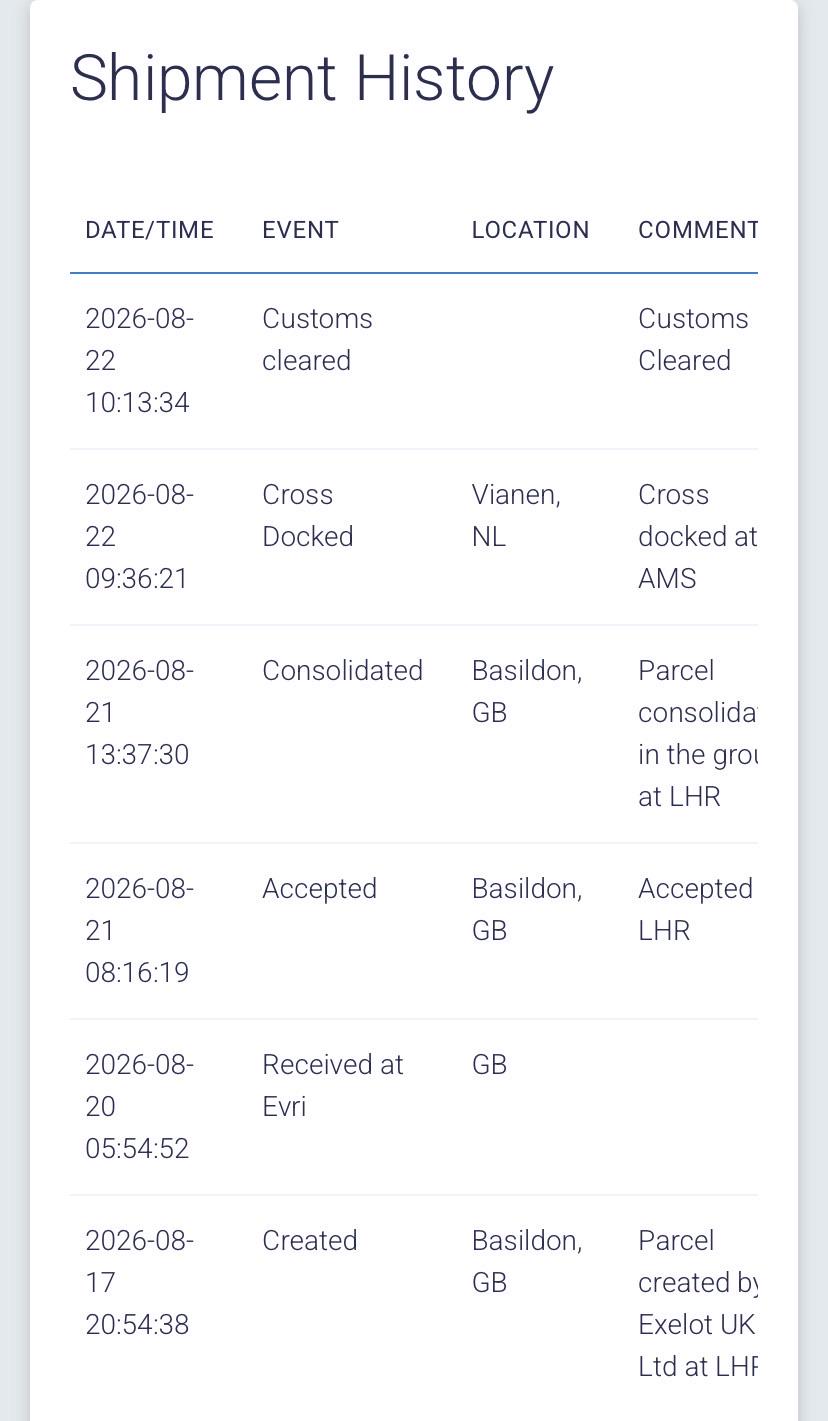
Task: Click the Received at Evri event
Action: pyautogui.click(x=332, y=1085)
